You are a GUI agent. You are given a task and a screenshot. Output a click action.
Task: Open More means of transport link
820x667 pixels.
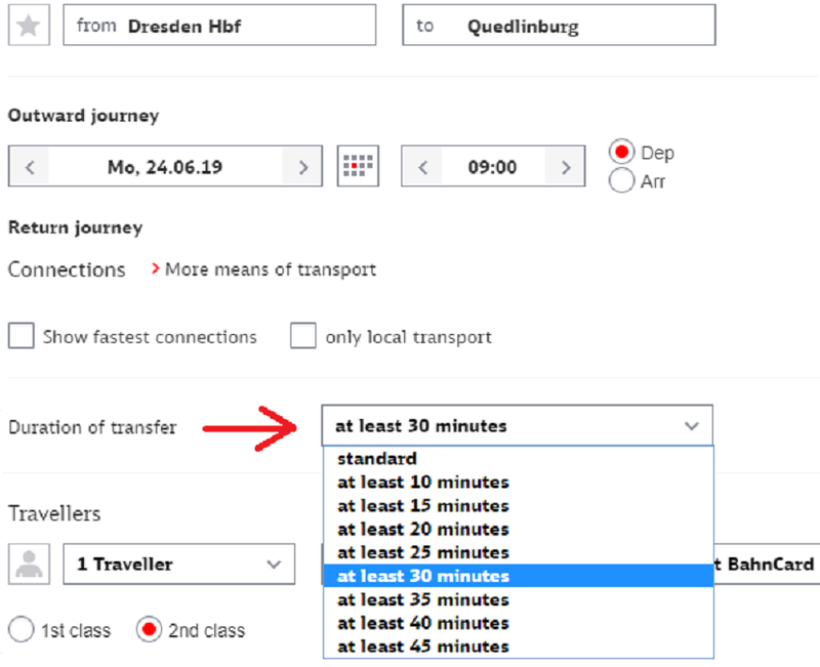pyautogui.click(x=270, y=270)
